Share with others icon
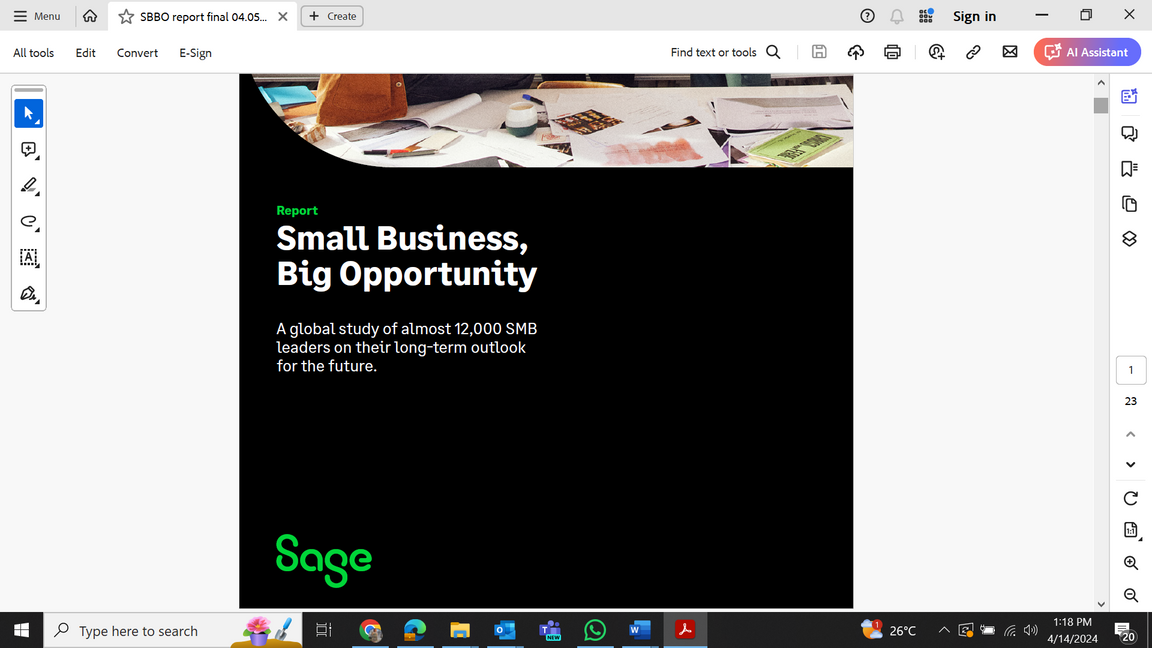This screenshot has height=648, width=1152. (936, 52)
